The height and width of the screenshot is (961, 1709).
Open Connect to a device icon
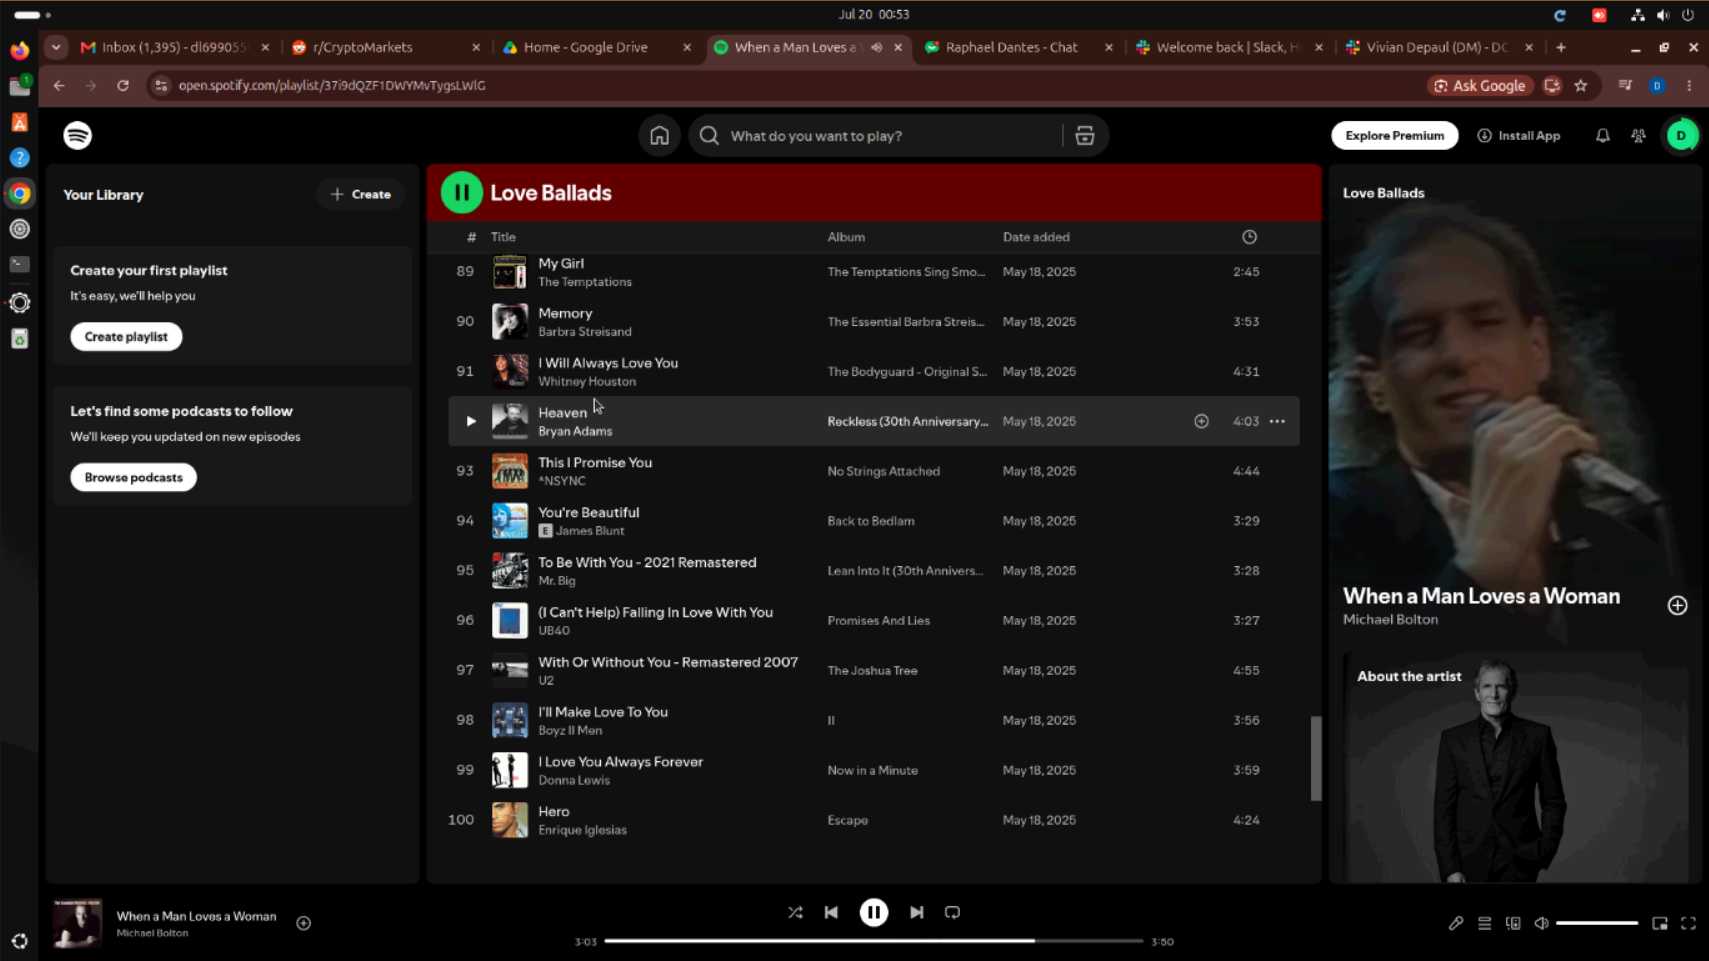pos(1513,923)
